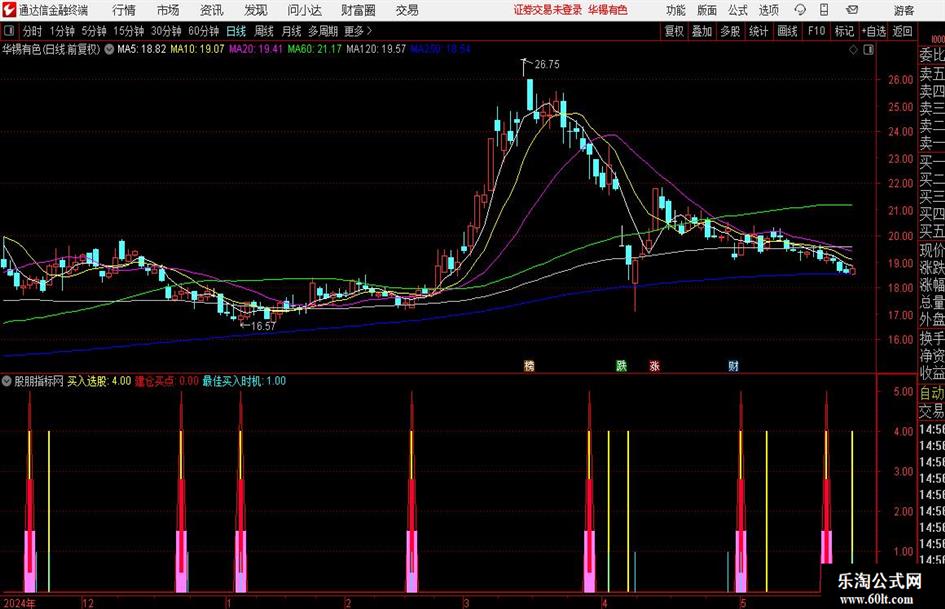Viewport: 945px width, 609px height.
Task: Switch to 60分钟 period
Action: [203, 31]
